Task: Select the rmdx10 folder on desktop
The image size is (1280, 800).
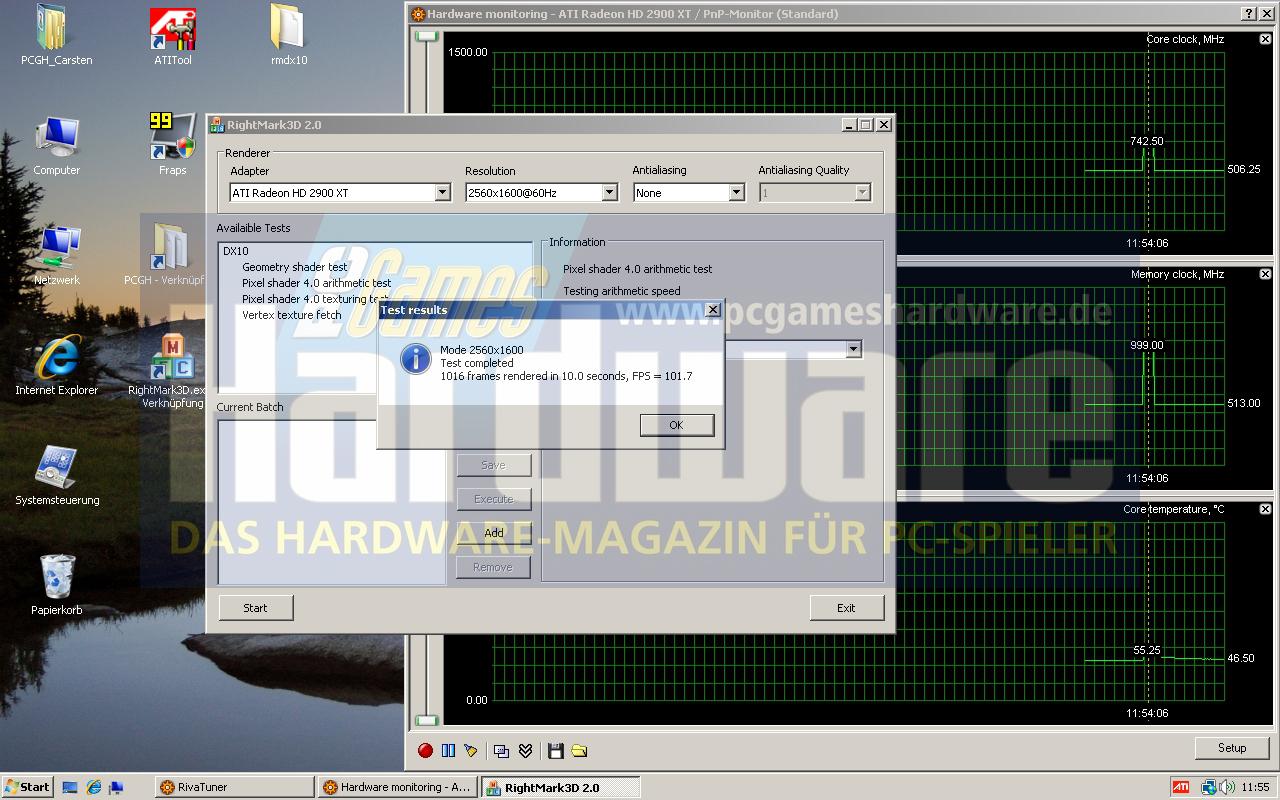Action: pyautogui.click(x=289, y=36)
